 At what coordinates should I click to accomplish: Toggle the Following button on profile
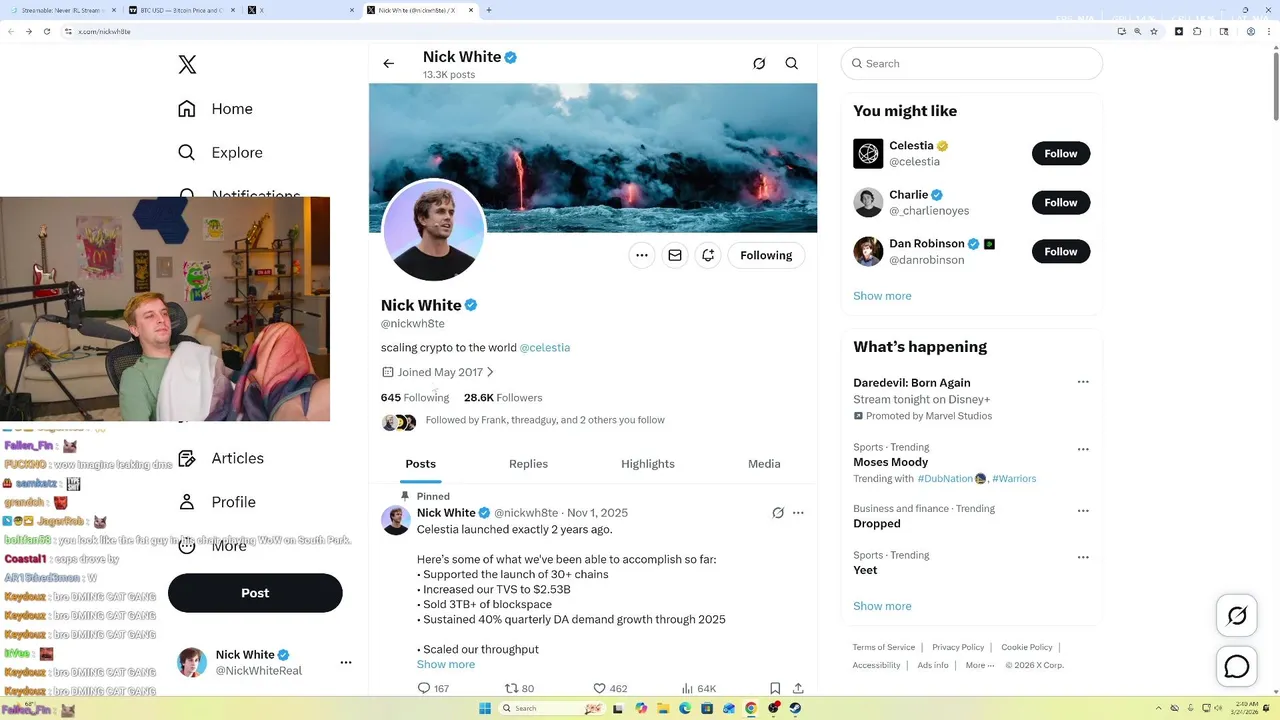coord(766,255)
